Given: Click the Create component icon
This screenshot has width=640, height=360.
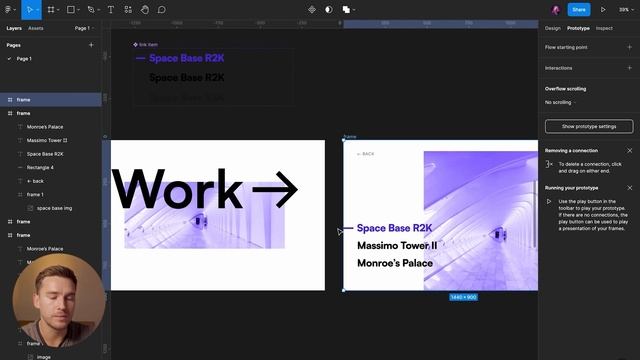Looking at the screenshot, I should click(x=312, y=9).
